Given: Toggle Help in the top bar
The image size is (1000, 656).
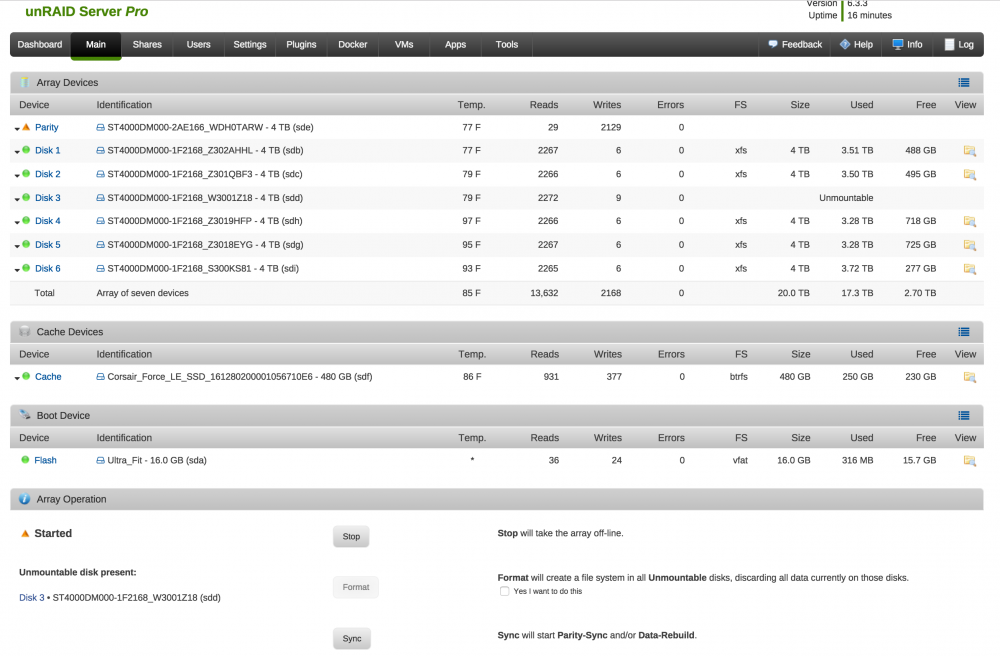Looking at the screenshot, I should click(857, 45).
